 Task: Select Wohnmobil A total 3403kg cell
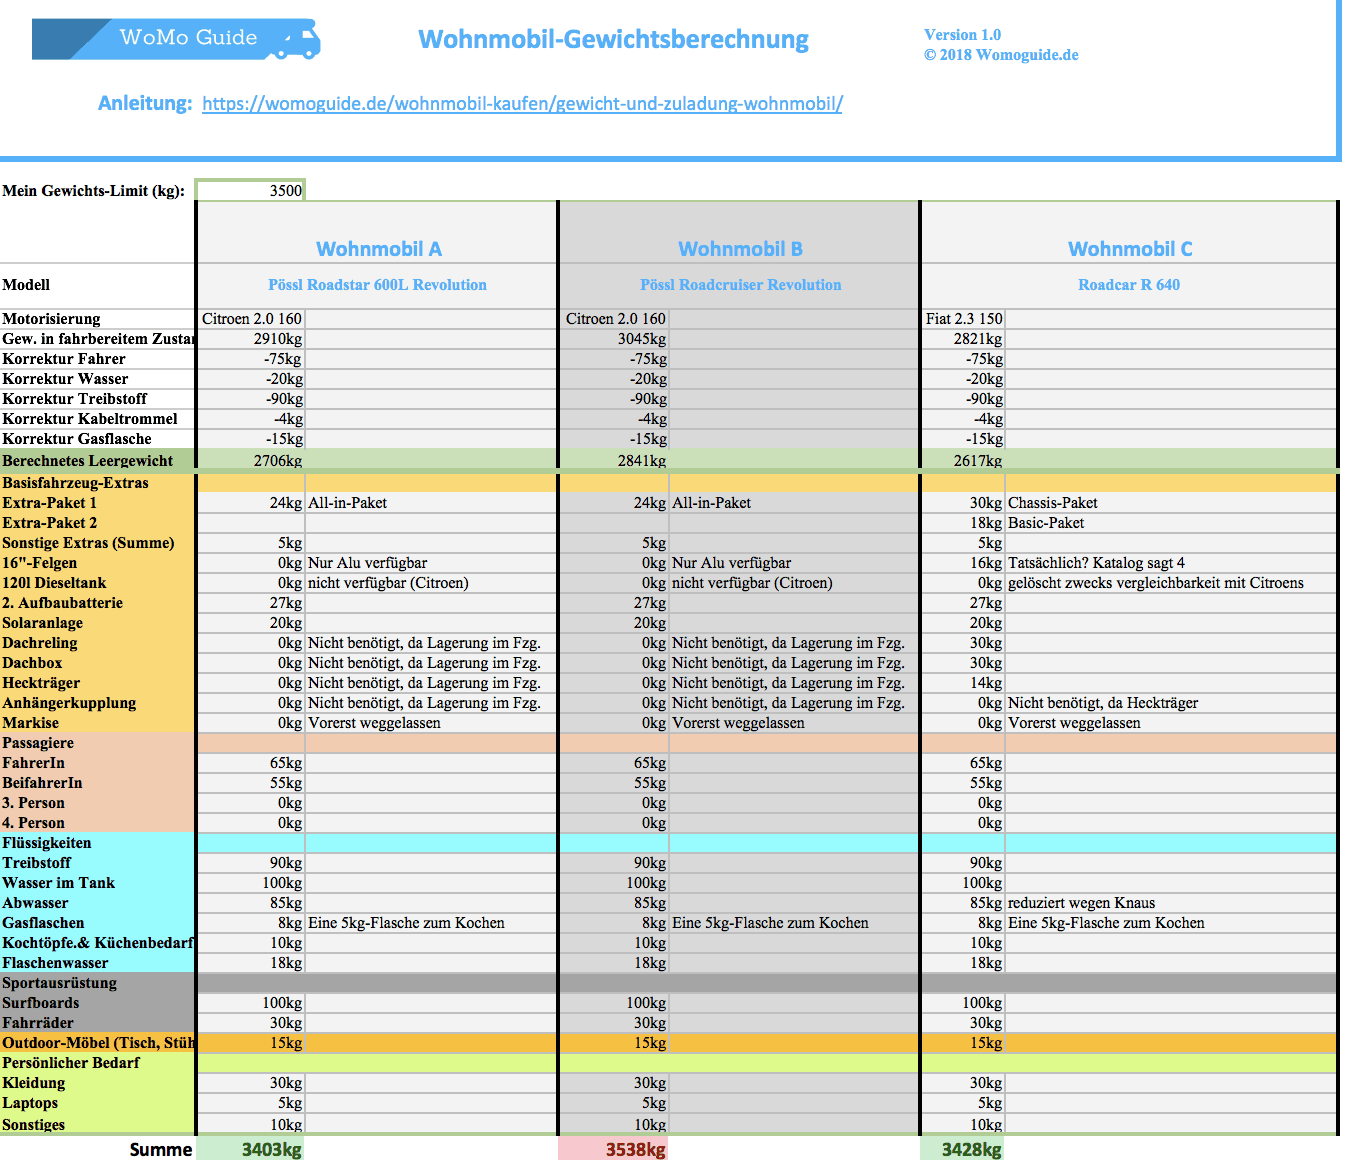coord(252,1149)
